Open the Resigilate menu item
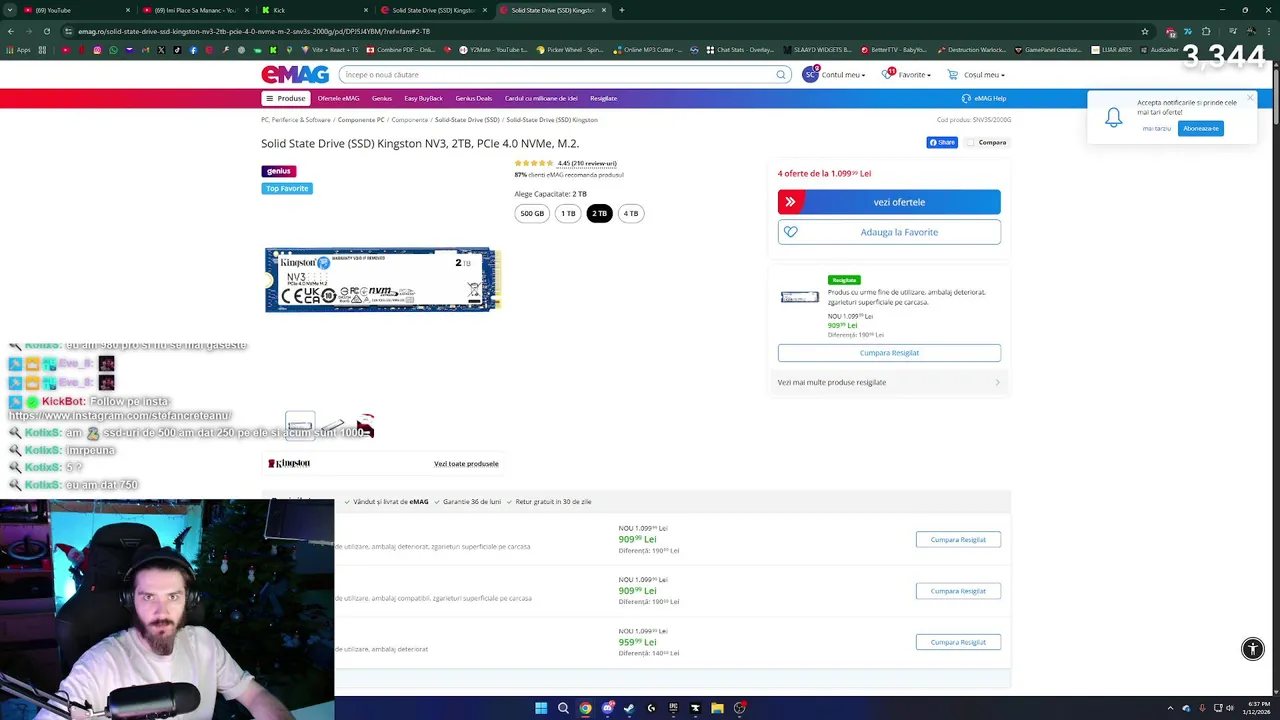The image size is (1280, 720). click(603, 99)
